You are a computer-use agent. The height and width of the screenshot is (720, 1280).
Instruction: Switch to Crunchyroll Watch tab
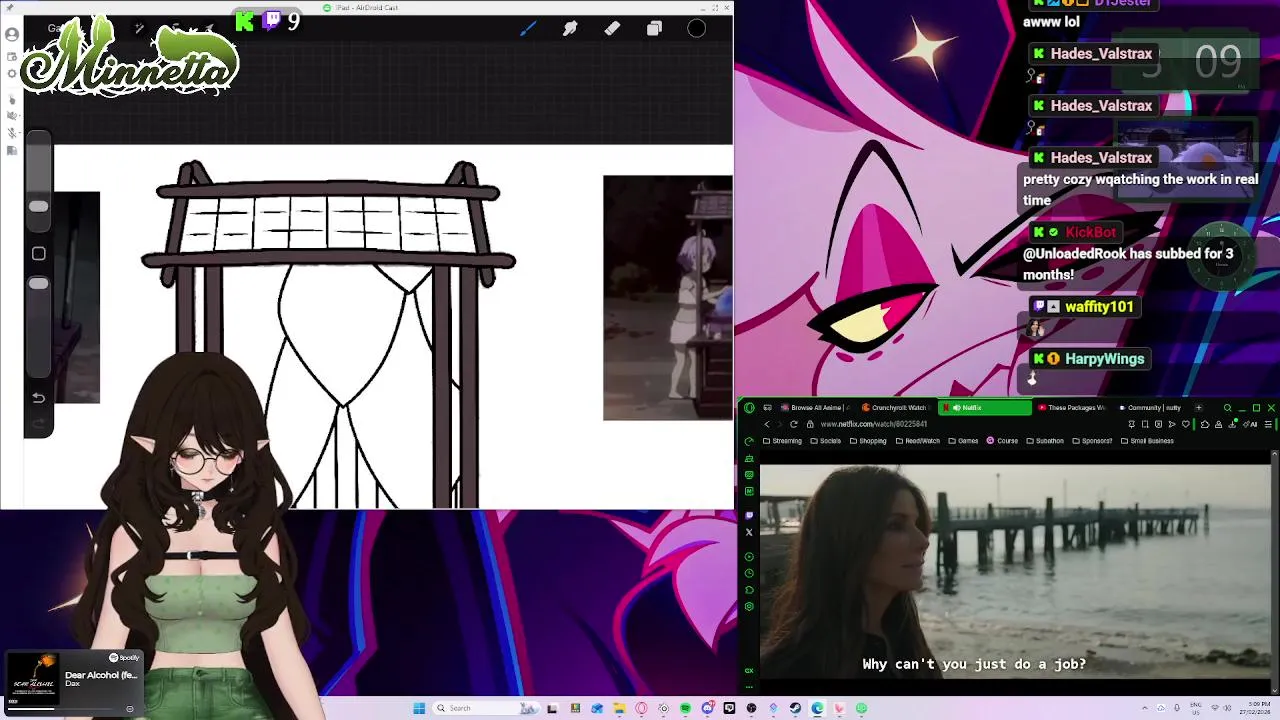895,407
